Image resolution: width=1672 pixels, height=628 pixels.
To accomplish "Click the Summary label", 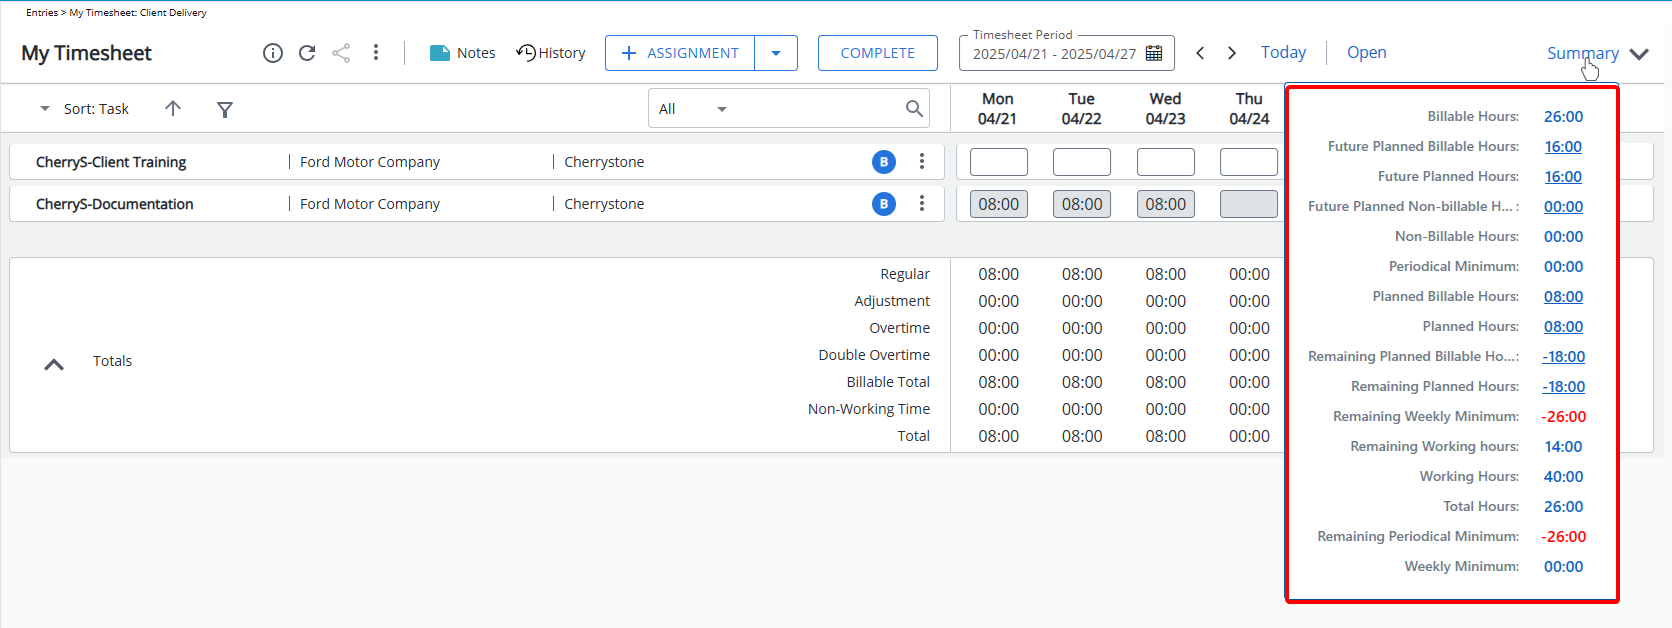I will pos(1582,53).
